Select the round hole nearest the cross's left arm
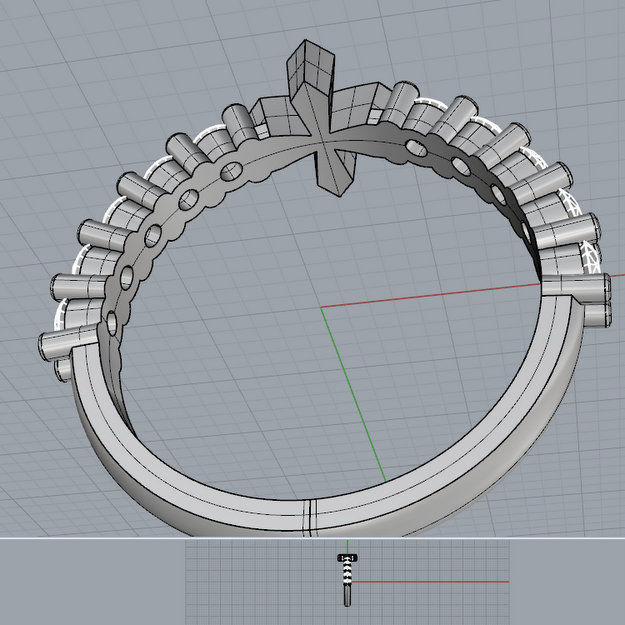 tap(231, 171)
